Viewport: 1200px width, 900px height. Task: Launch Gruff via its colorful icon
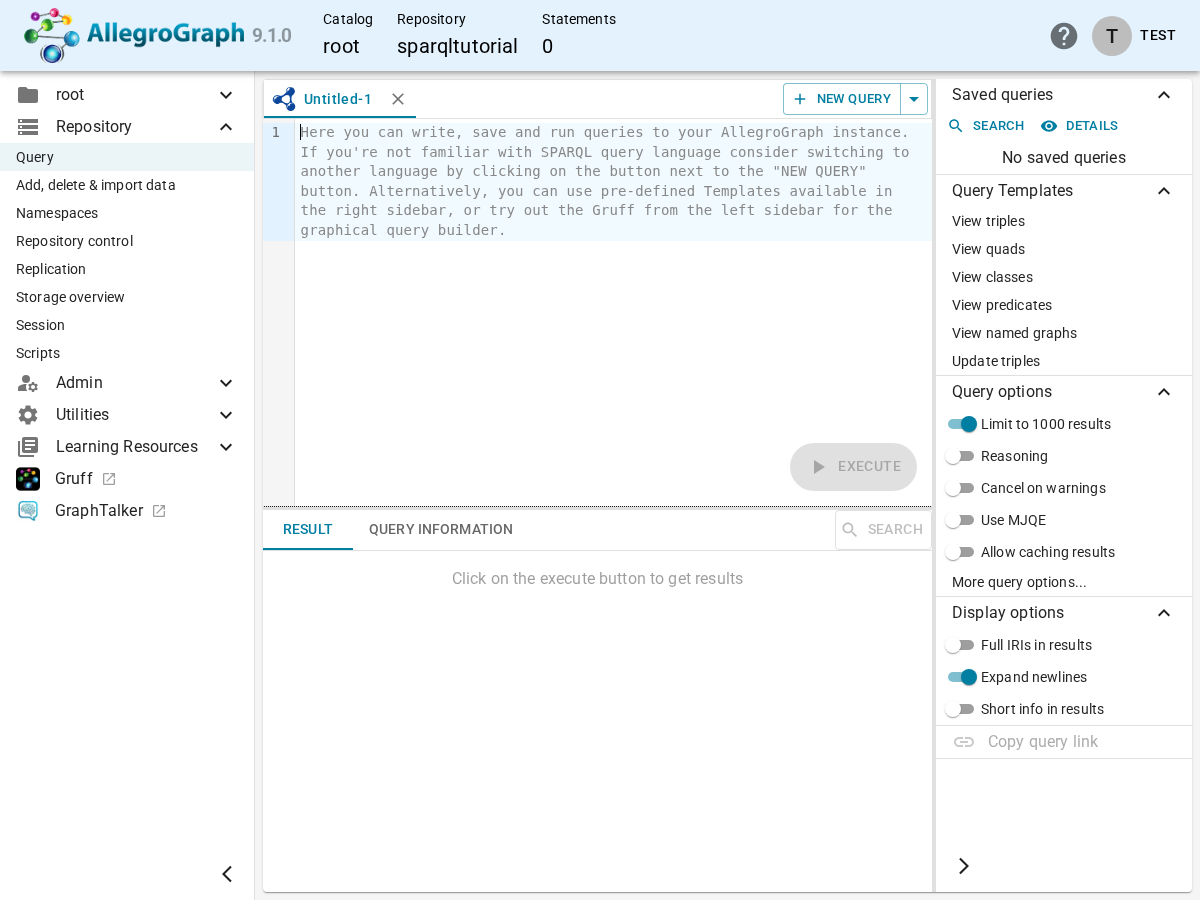pyautogui.click(x=28, y=479)
